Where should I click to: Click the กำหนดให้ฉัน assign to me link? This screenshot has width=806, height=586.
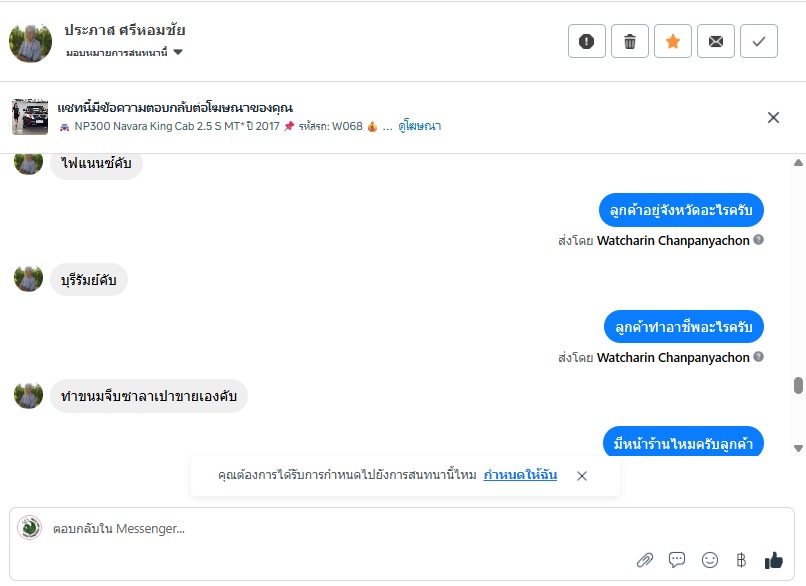[520, 475]
